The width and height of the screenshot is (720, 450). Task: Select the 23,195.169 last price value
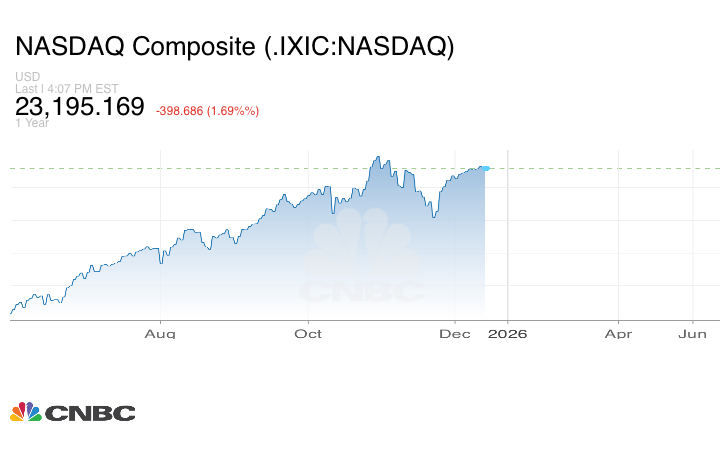(80, 107)
